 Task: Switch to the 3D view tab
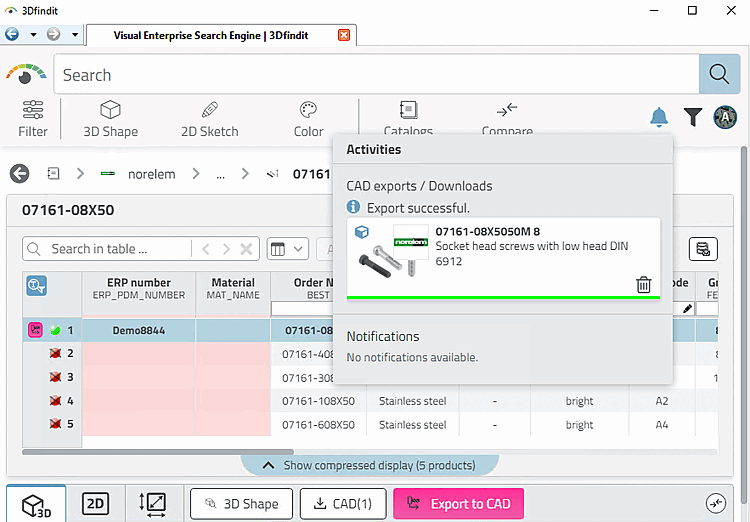pyautogui.click(x=36, y=504)
